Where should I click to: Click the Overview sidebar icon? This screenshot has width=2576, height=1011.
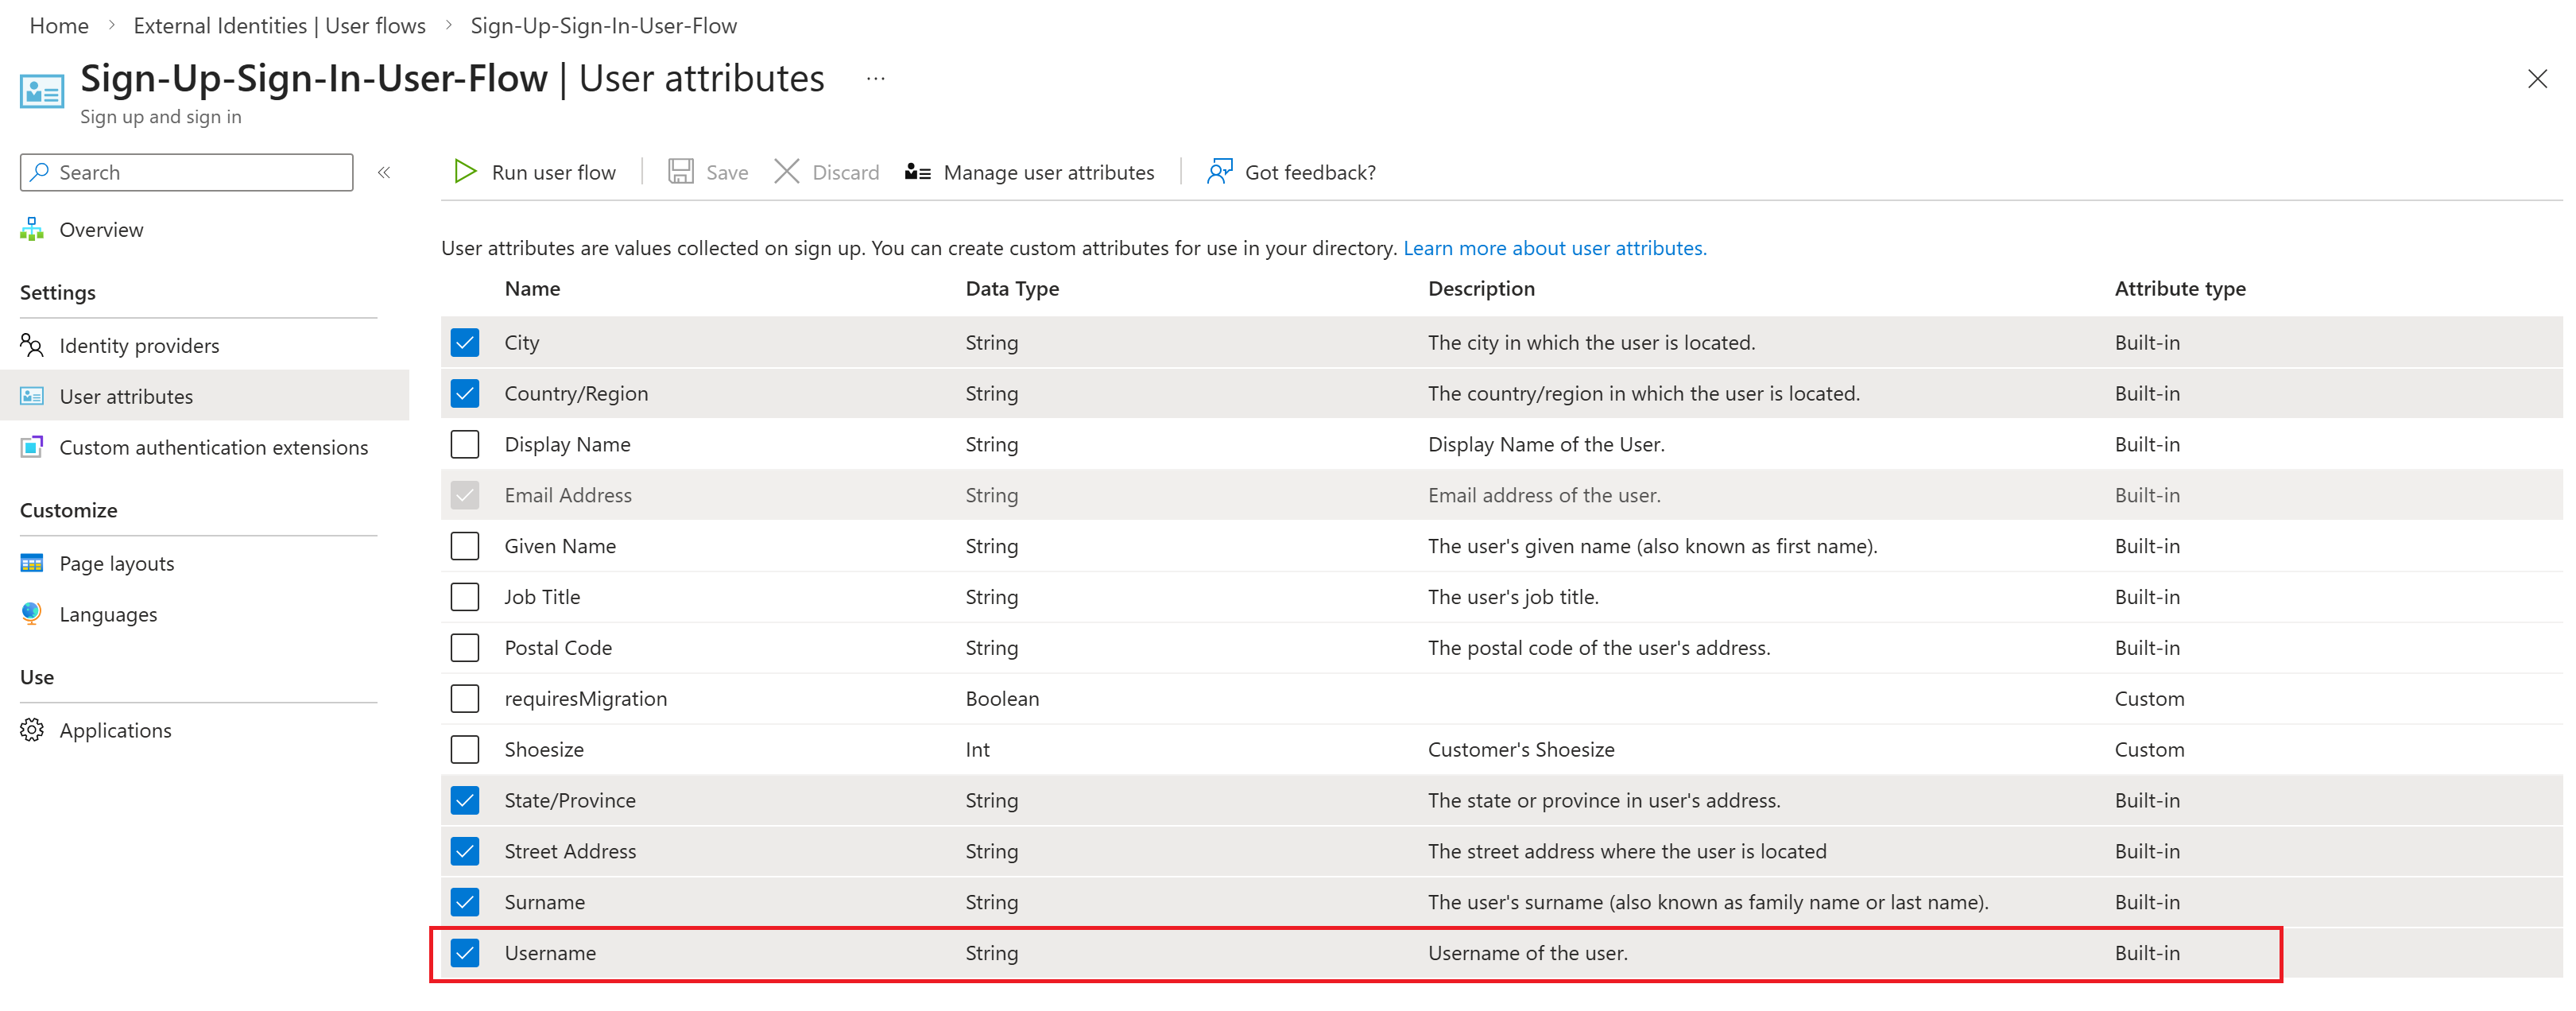pos(32,229)
